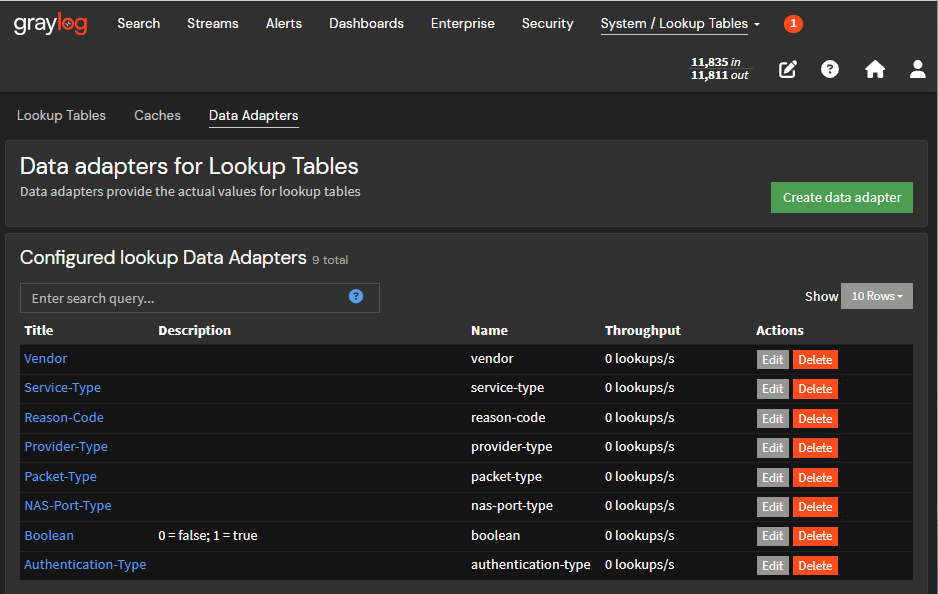Open the Service-Type adapter link
Viewport: 938px width, 594px height.
point(62,388)
